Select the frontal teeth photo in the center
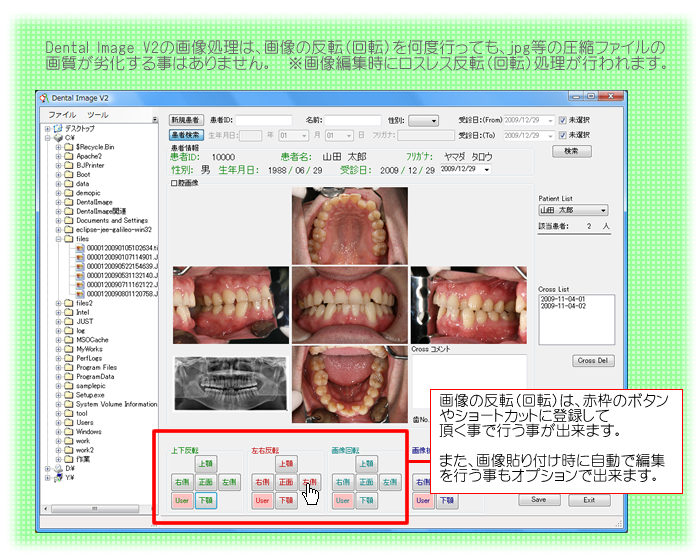Screen dimensions: 700x555 pyautogui.click(x=350, y=305)
